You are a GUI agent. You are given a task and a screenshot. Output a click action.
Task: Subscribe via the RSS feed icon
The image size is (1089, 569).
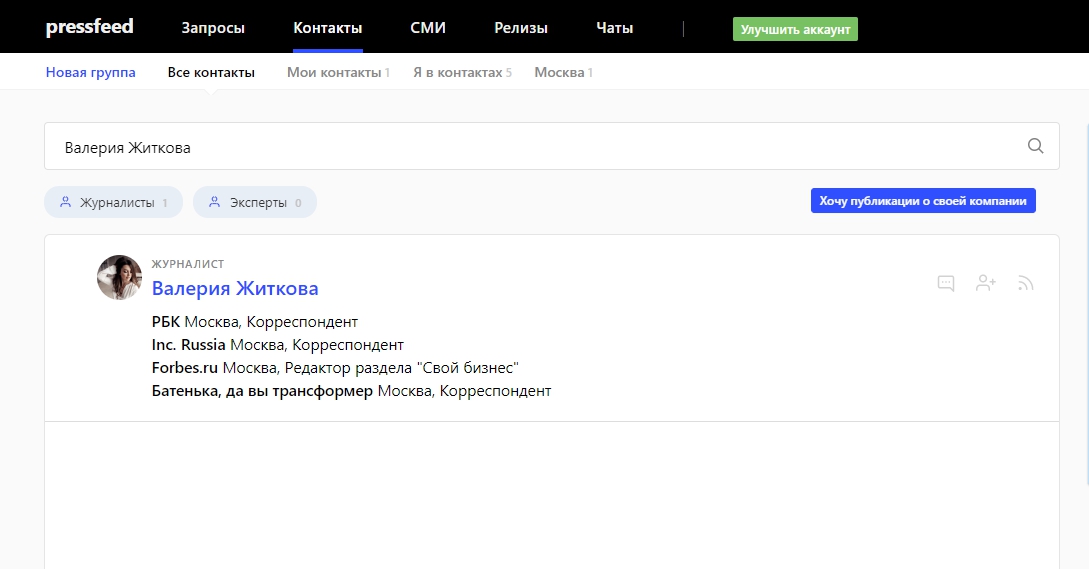point(1025,283)
